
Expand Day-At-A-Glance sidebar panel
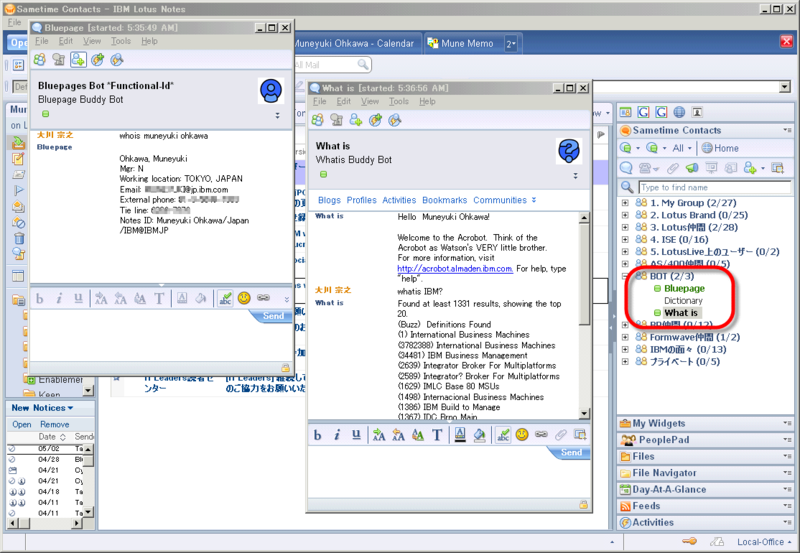click(705, 489)
